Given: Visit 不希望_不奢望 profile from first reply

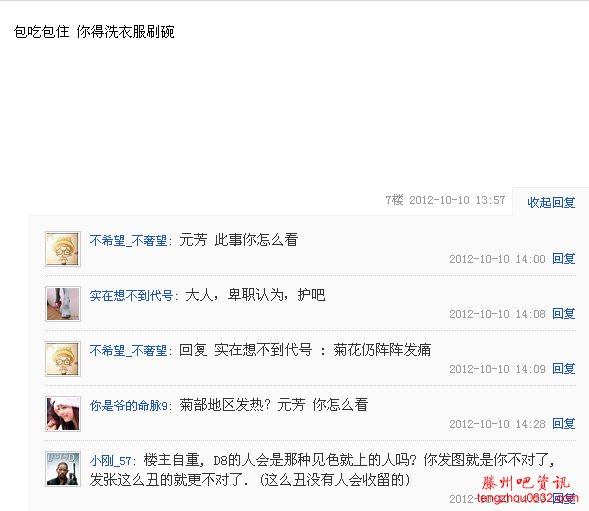Looking at the screenshot, I should tap(128, 240).
